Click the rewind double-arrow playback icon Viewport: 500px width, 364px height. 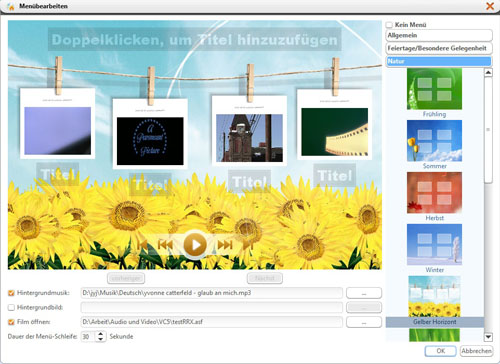pyautogui.click(x=165, y=245)
